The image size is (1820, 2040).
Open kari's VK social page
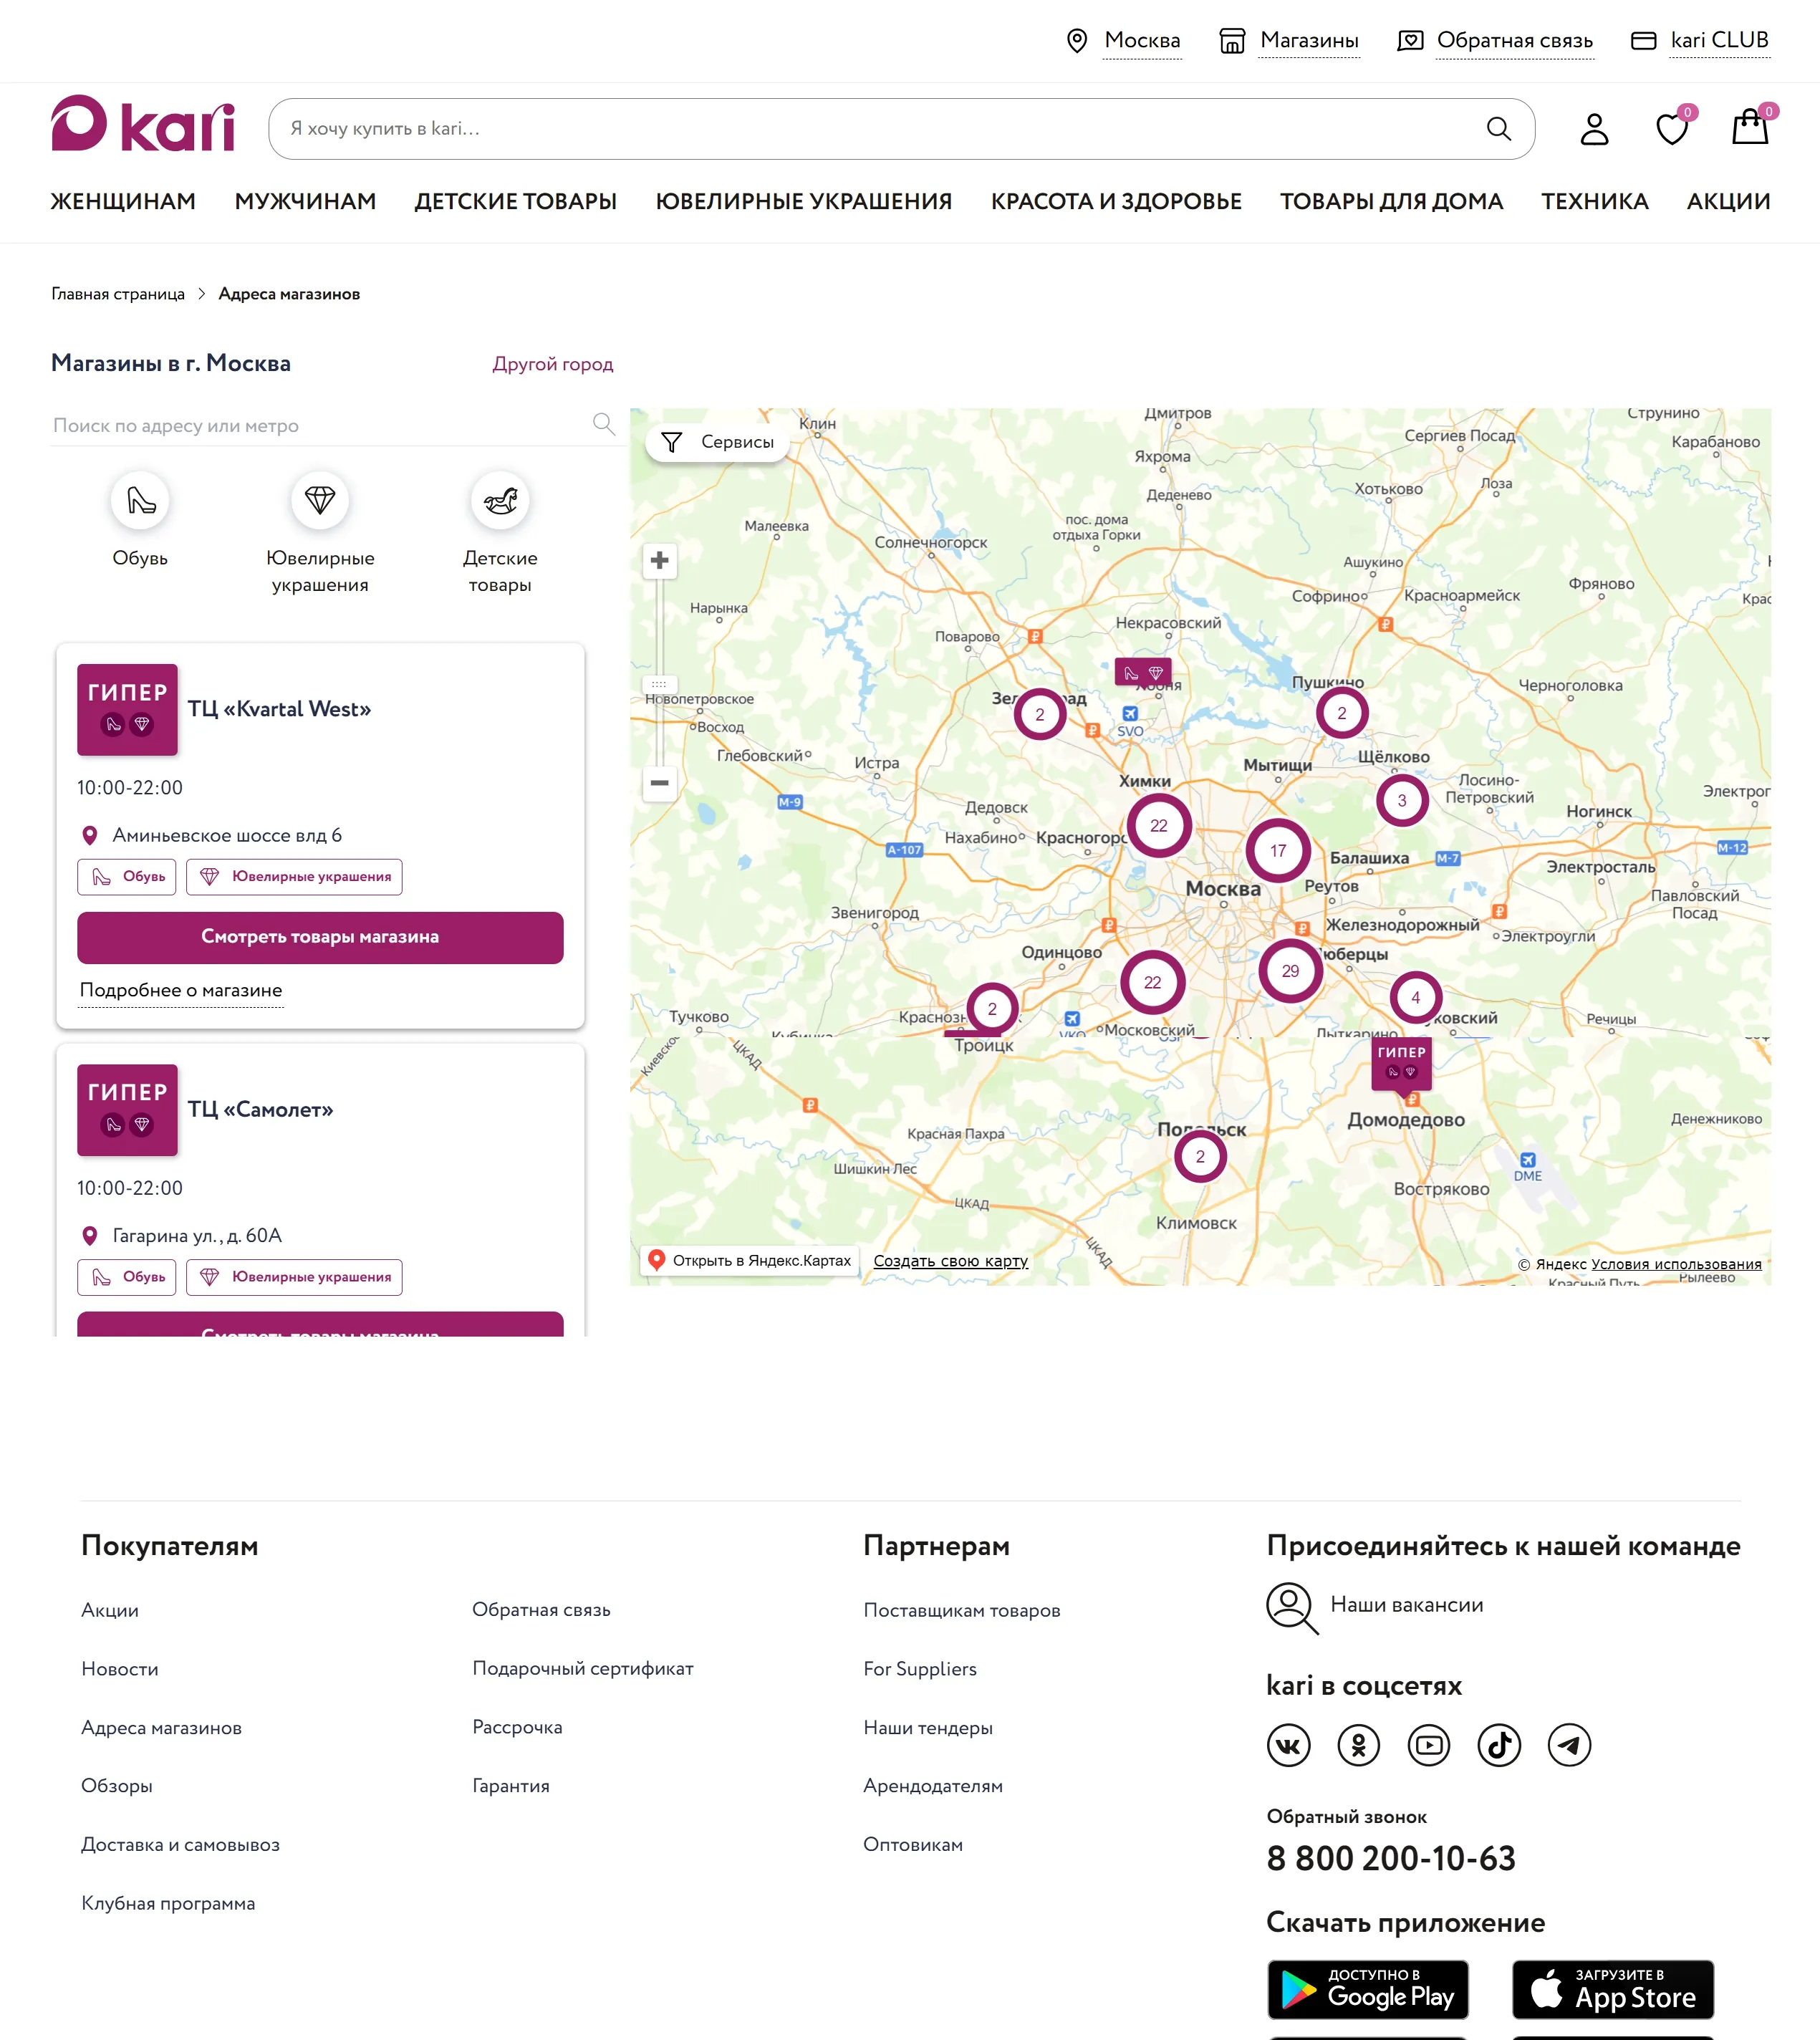click(x=1288, y=1745)
